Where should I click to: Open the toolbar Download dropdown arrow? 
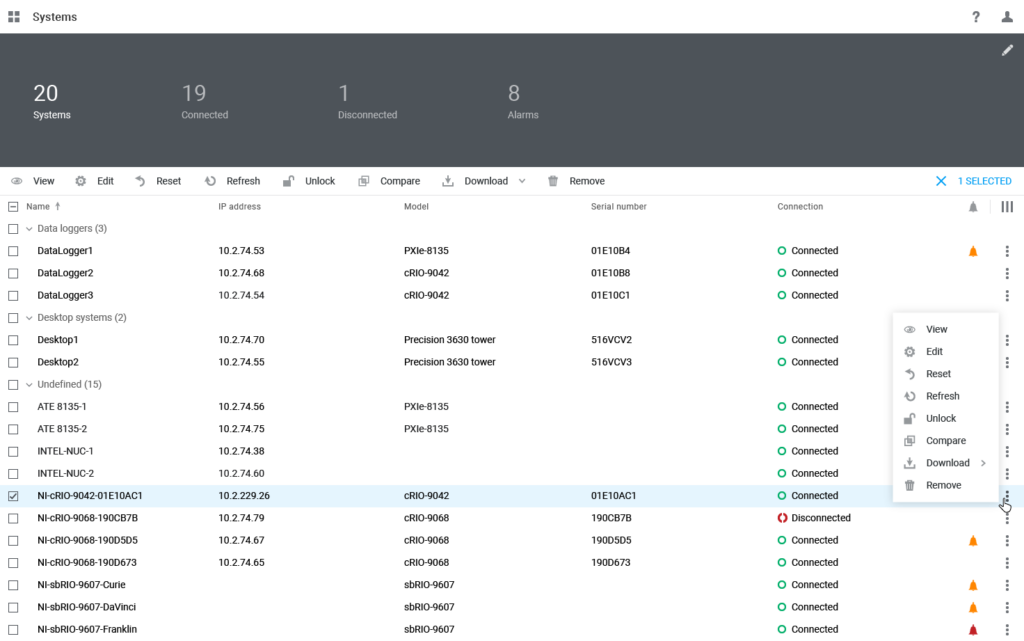tap(522, 181)
